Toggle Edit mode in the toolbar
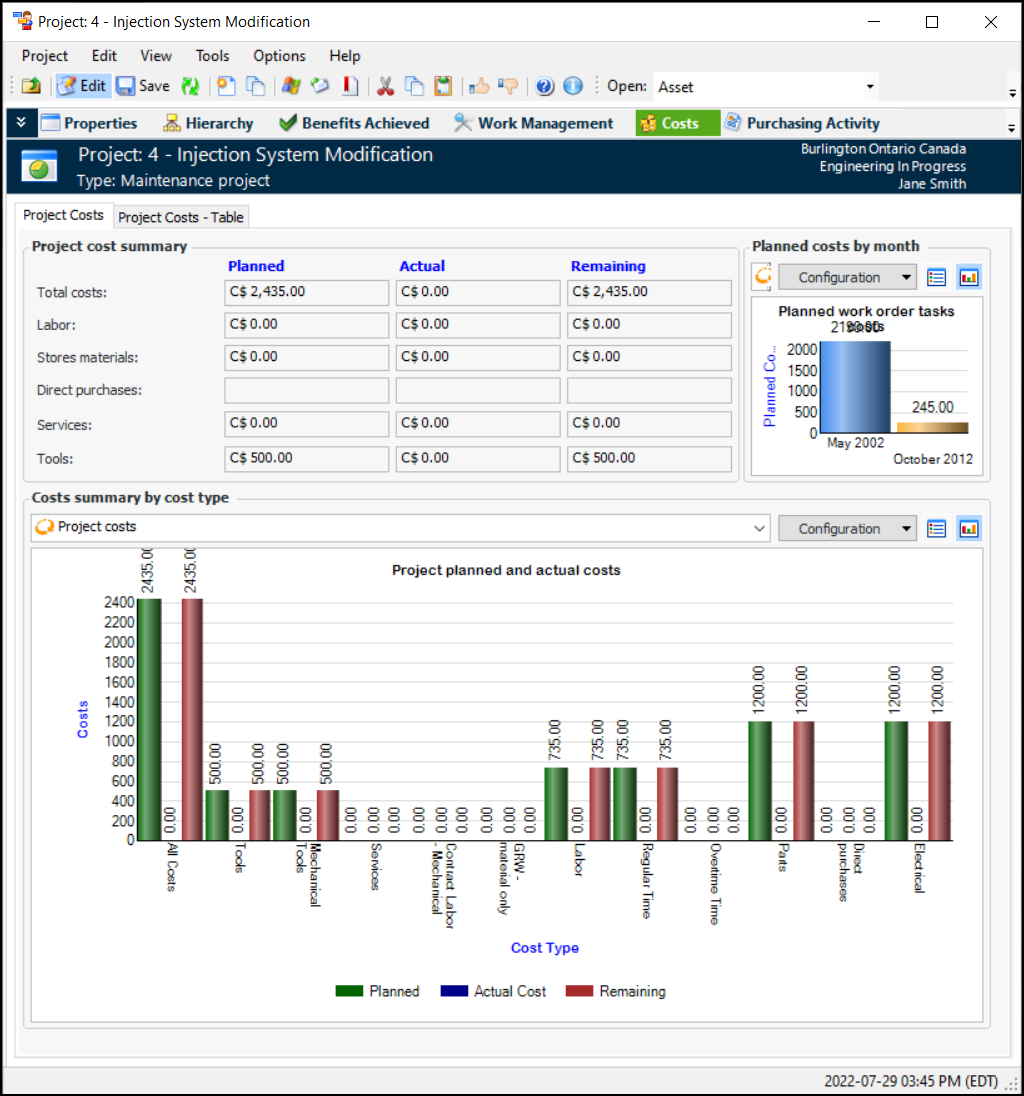 [82, 86]
